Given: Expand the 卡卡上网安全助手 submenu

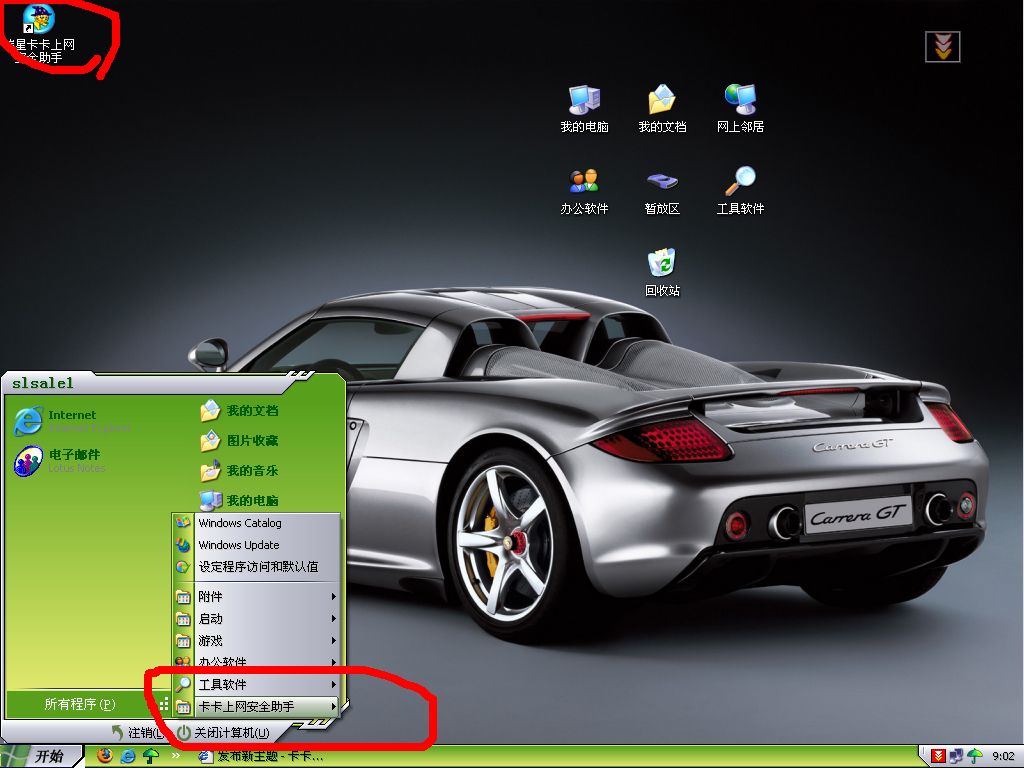Looking at the screenshot, I should 256,707.
